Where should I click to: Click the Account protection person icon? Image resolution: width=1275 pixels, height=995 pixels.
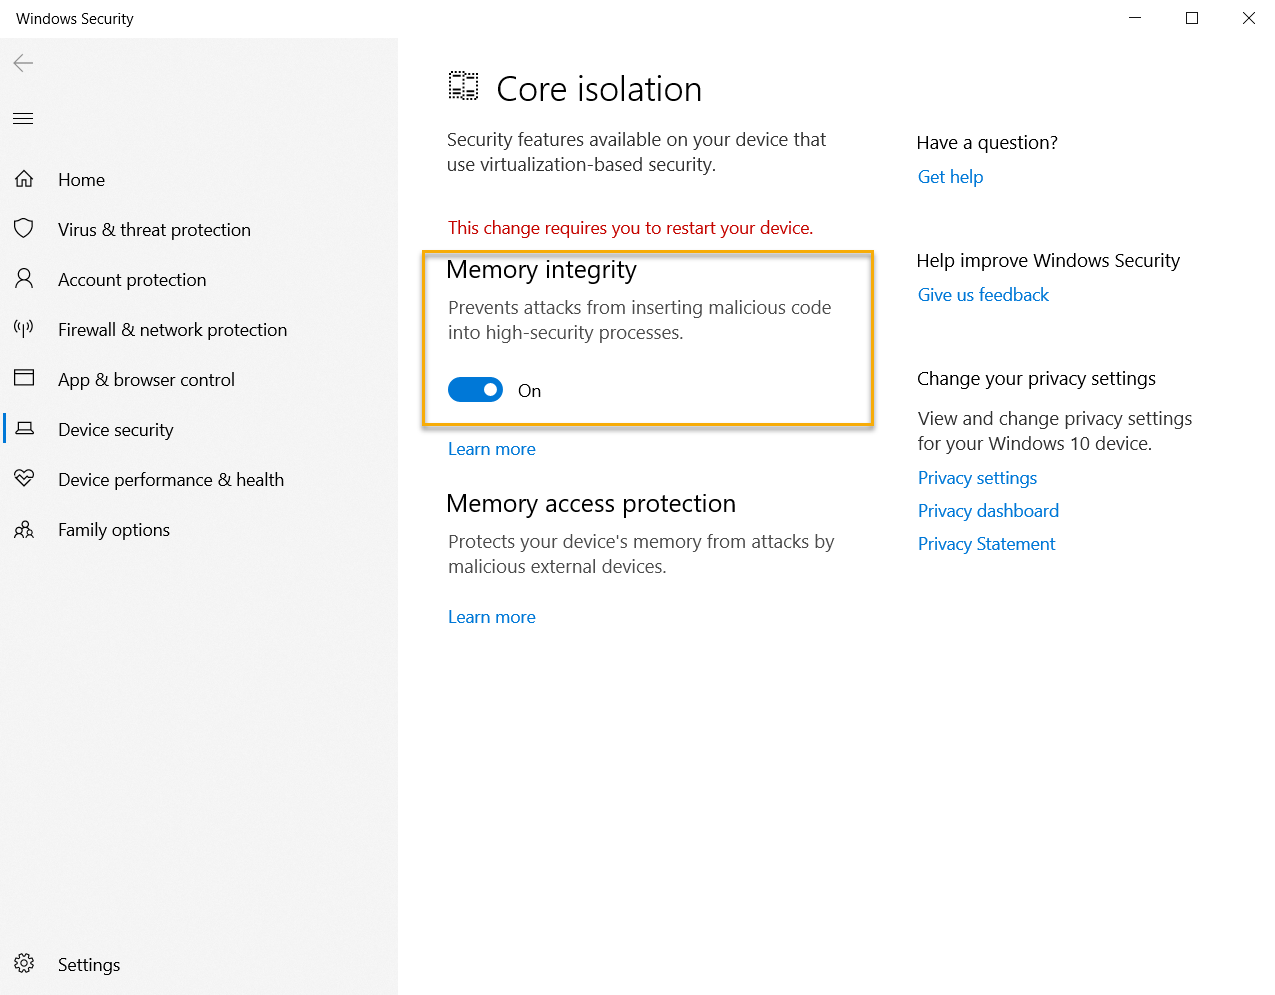click(24, 278)
